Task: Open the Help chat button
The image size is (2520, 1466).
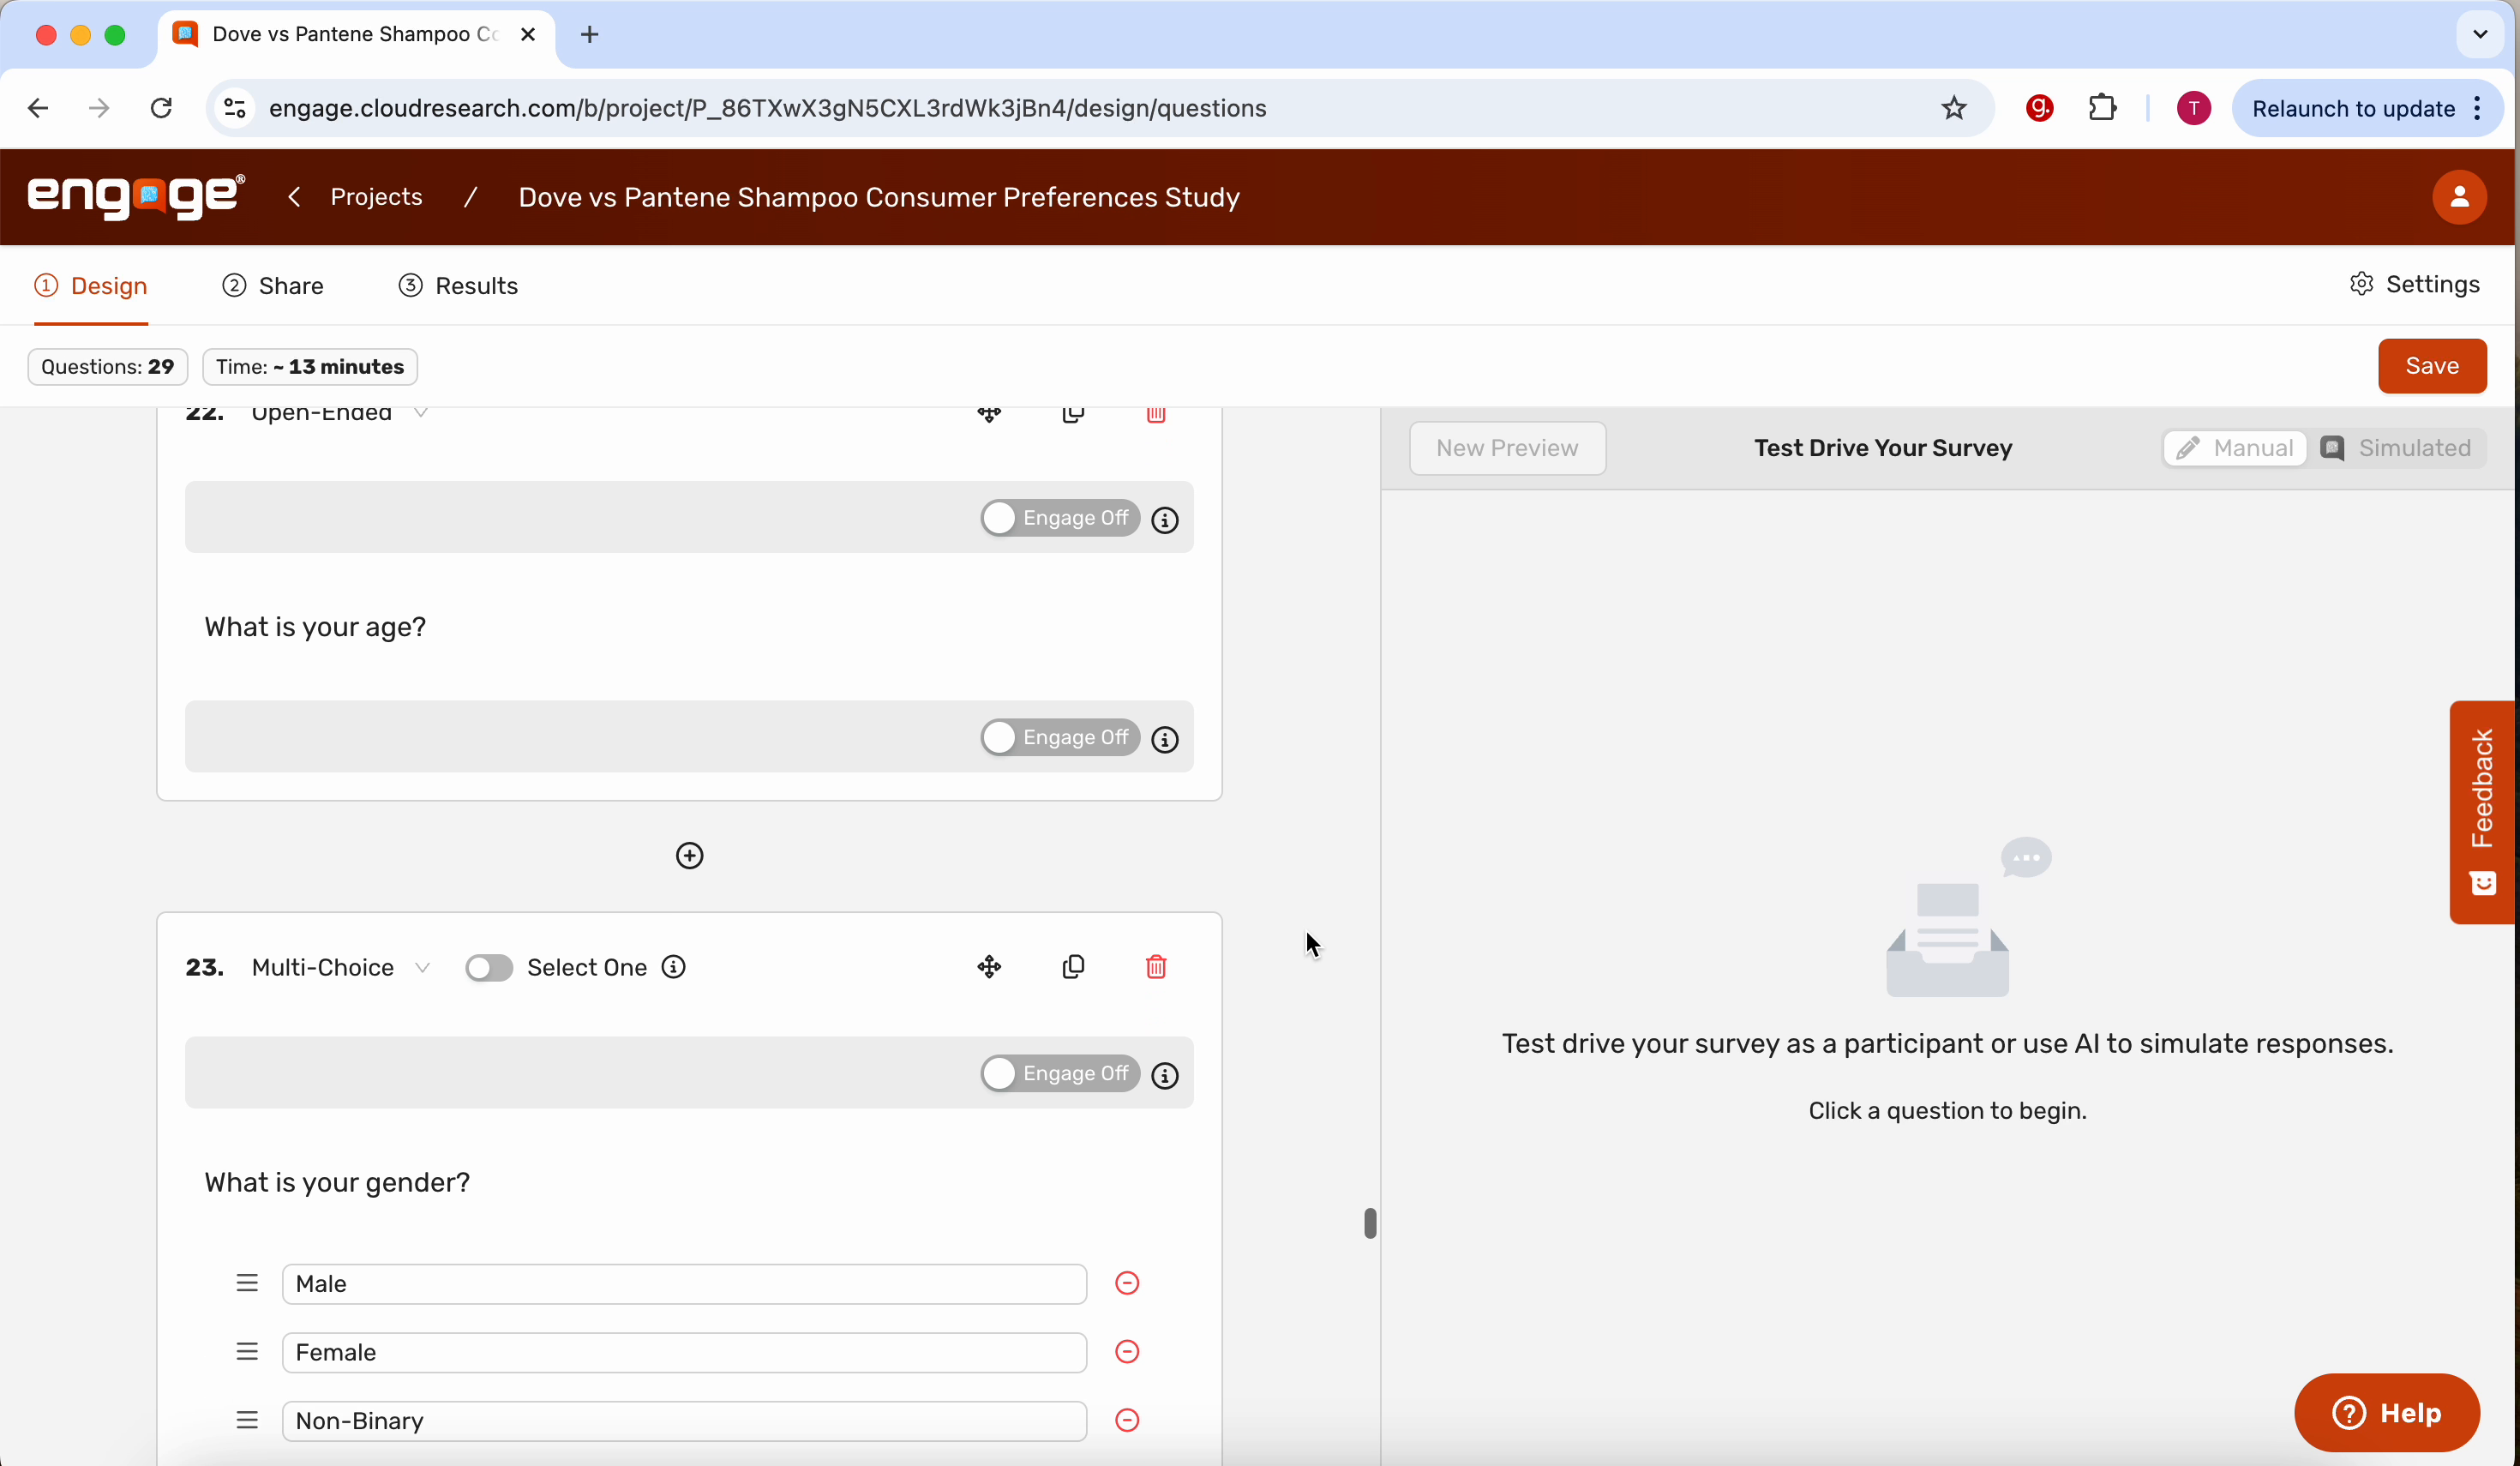Action: point(2387,1412)
